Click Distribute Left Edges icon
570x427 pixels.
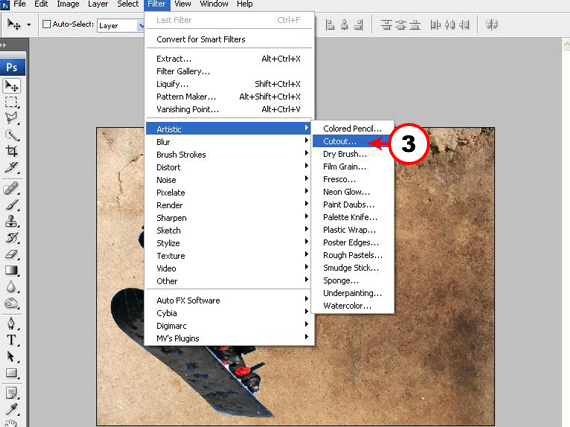pyautogui.click(x=435, y=25)
